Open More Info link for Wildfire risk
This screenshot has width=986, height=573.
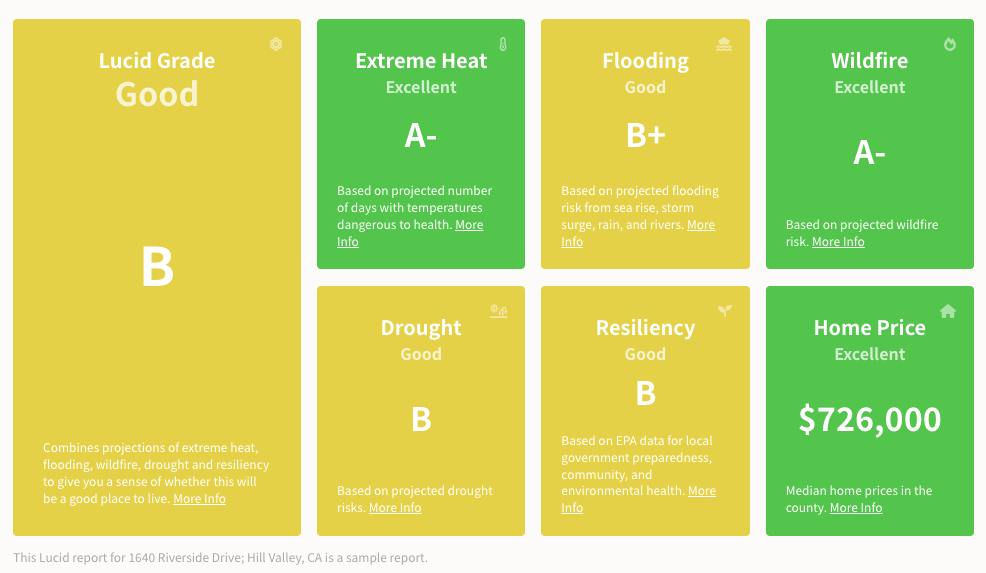tap(838, 242)
